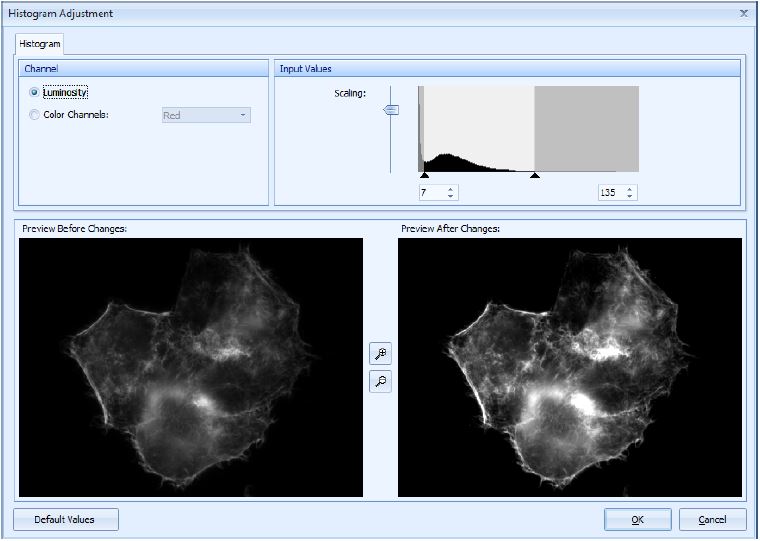Click the zoom in magnifier button

380,354
